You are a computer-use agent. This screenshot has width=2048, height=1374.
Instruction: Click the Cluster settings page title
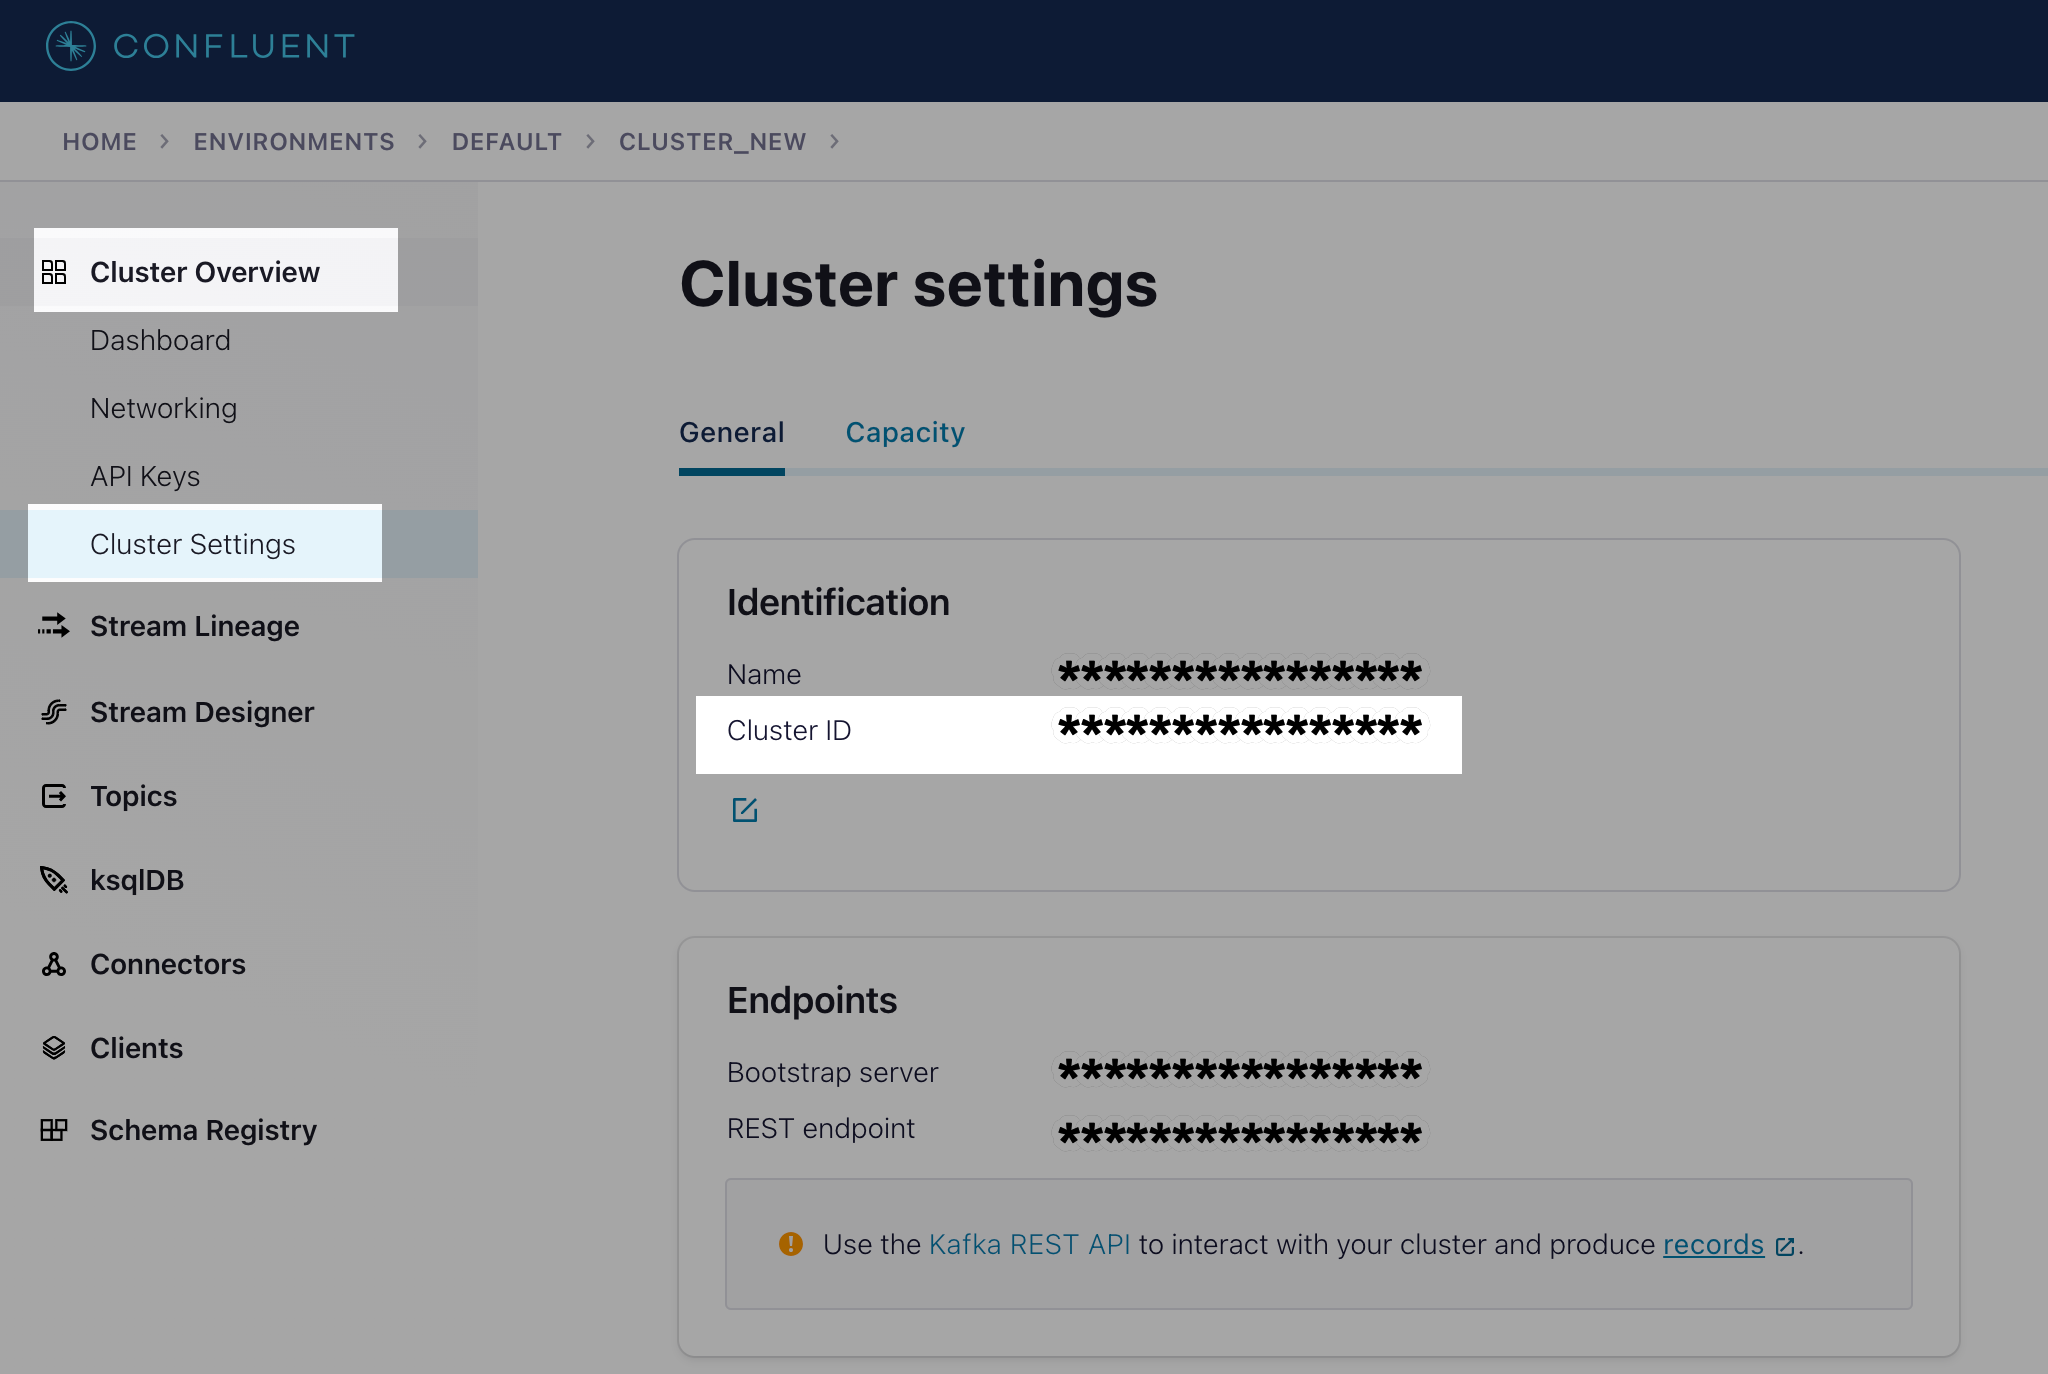(x=918, y=284)
